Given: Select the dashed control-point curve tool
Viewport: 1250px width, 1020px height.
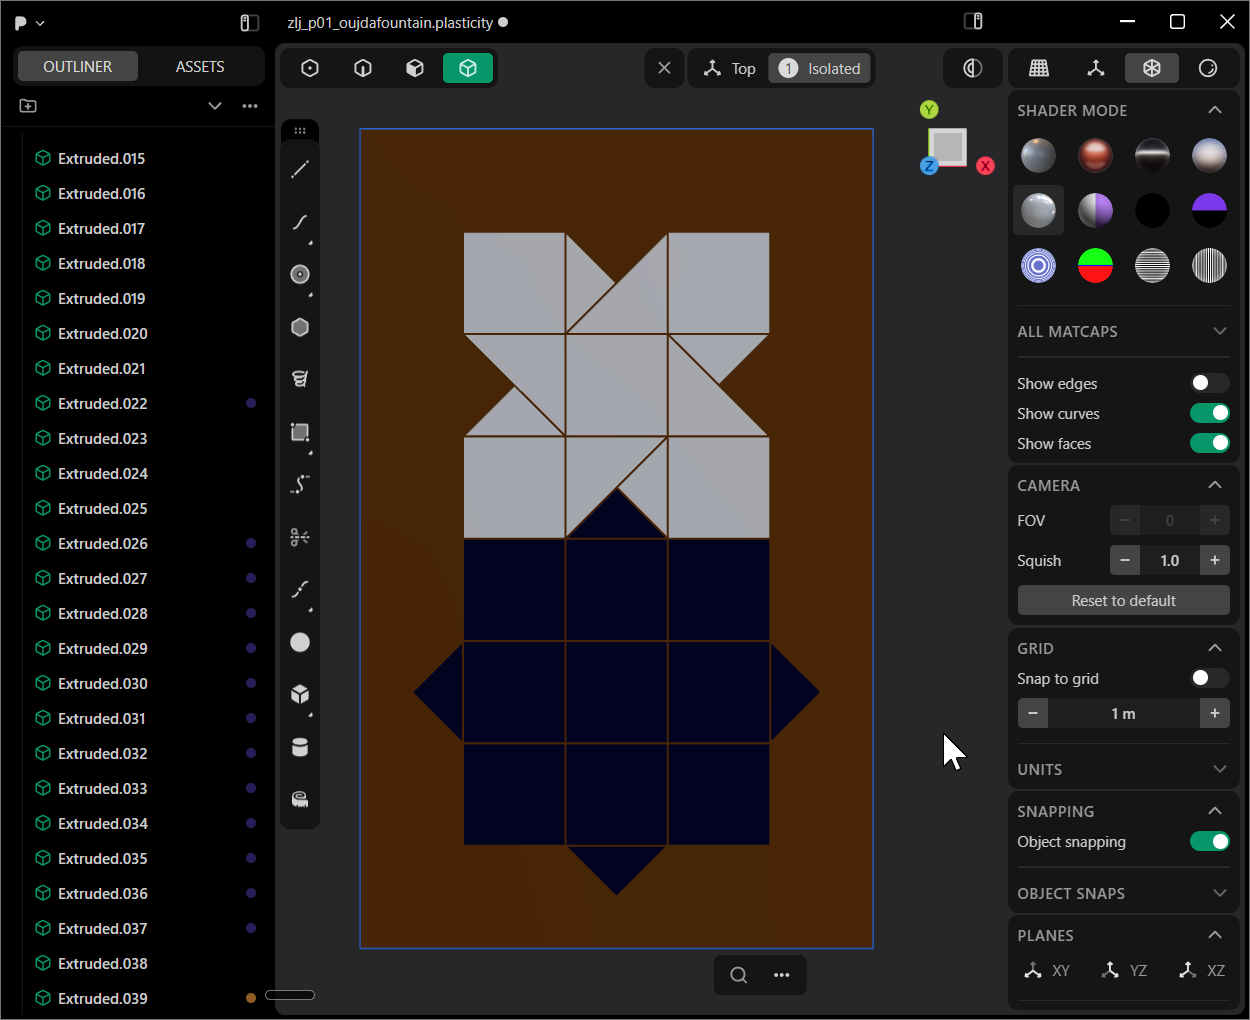Looking at the screenshot, I should pyautogui.click(x=300, y=485).
